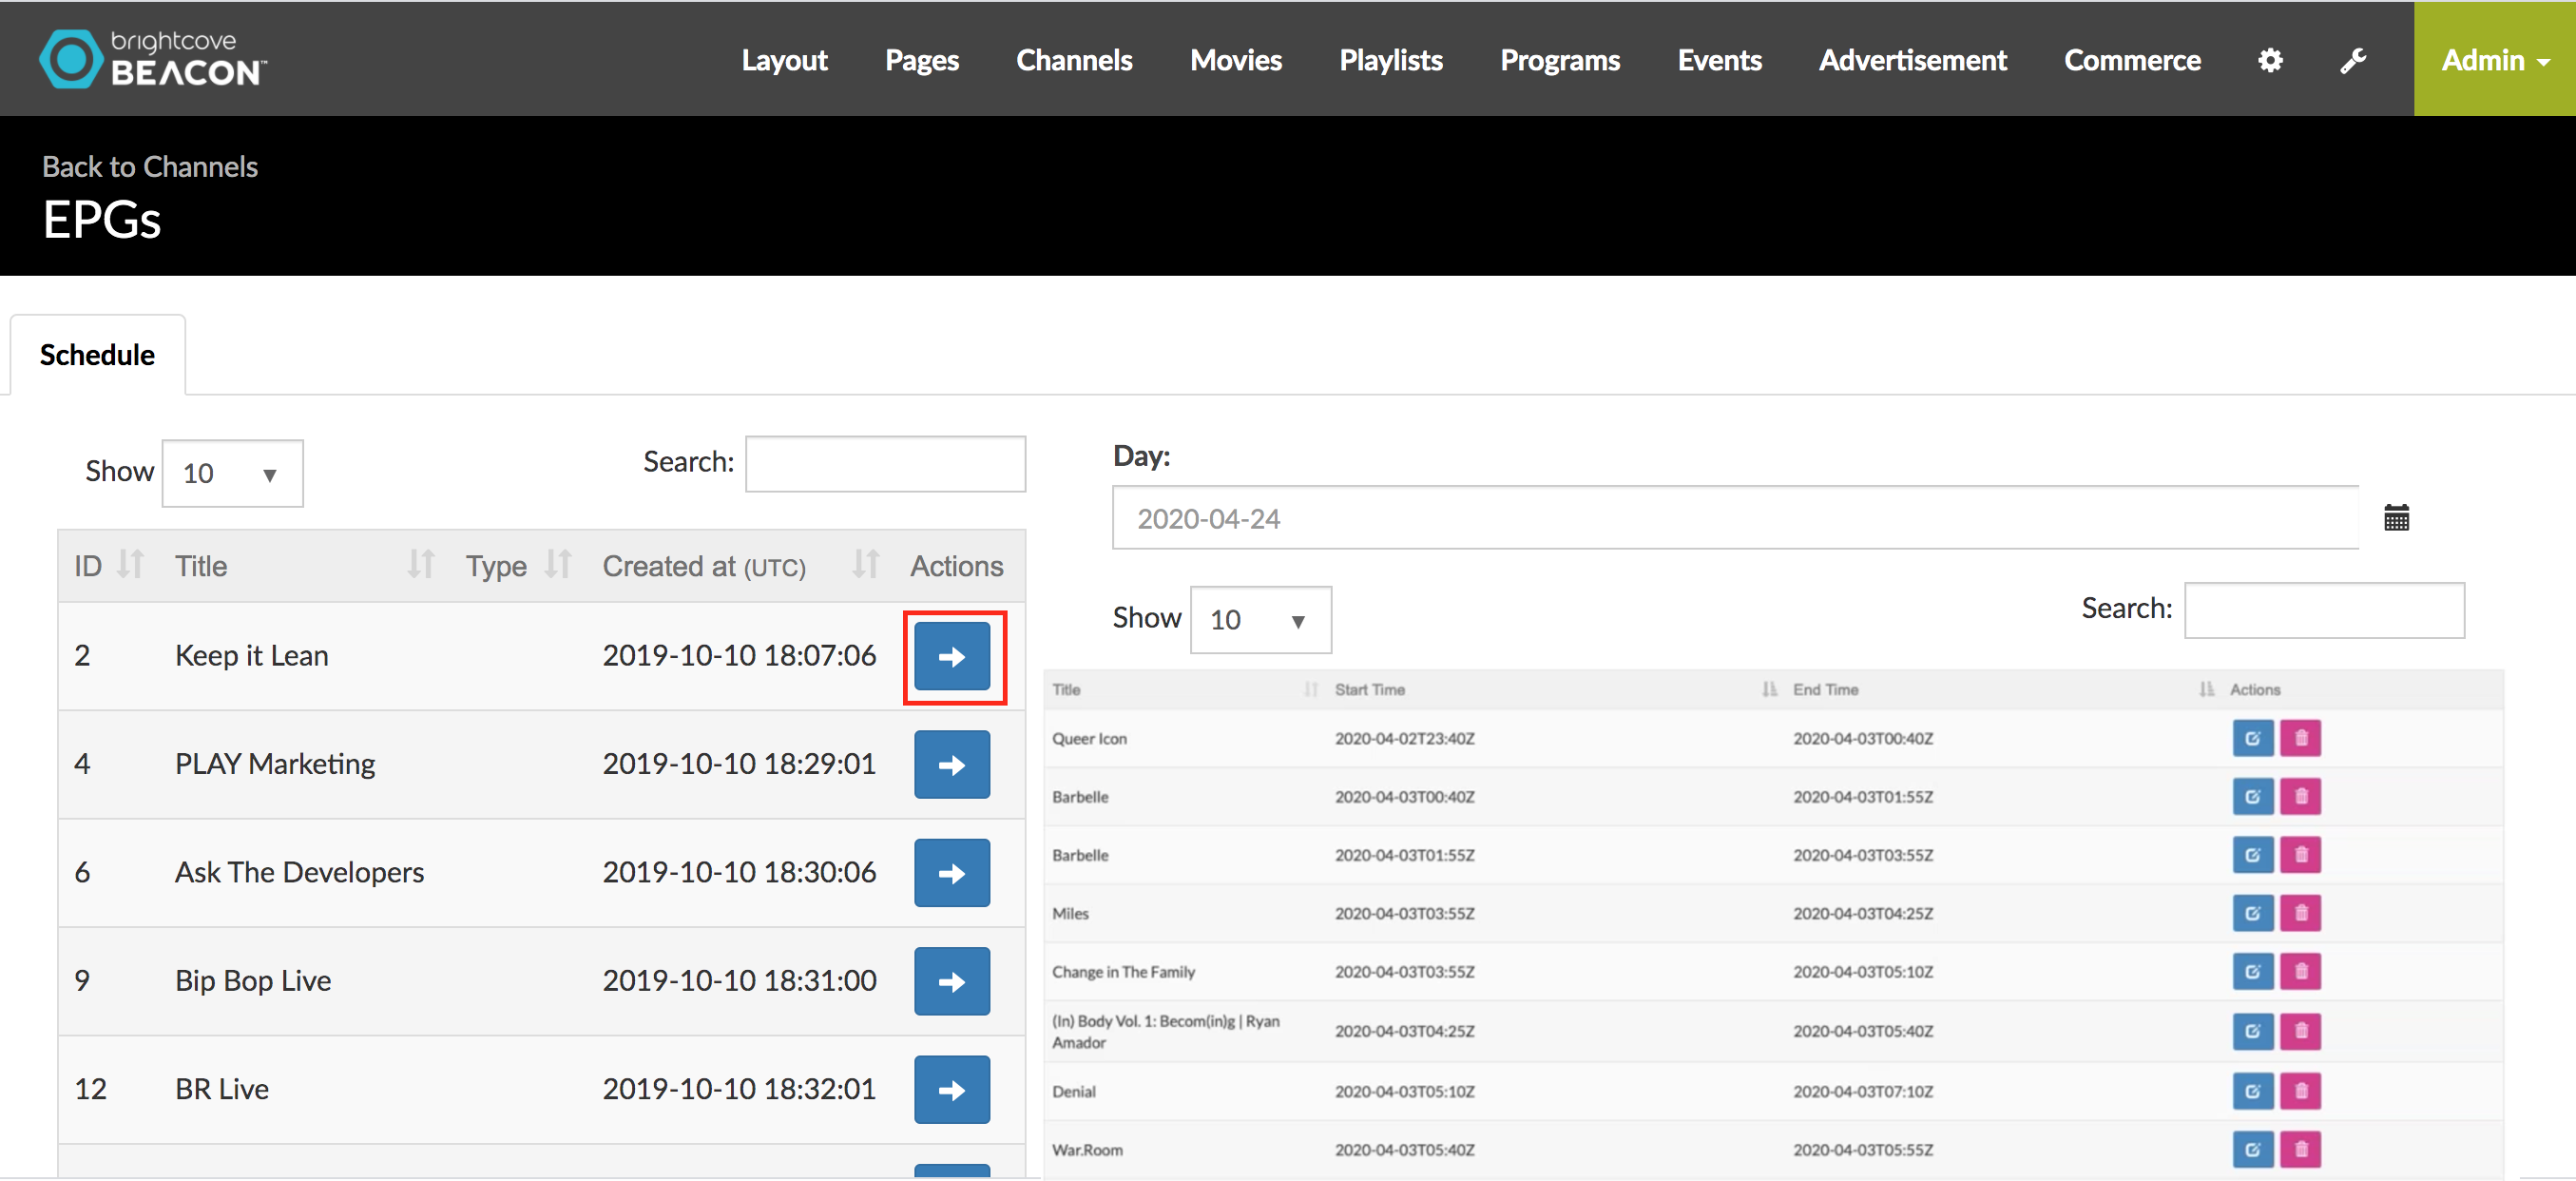
Task: Sort channels table by Type
Action: click(558, 565)
